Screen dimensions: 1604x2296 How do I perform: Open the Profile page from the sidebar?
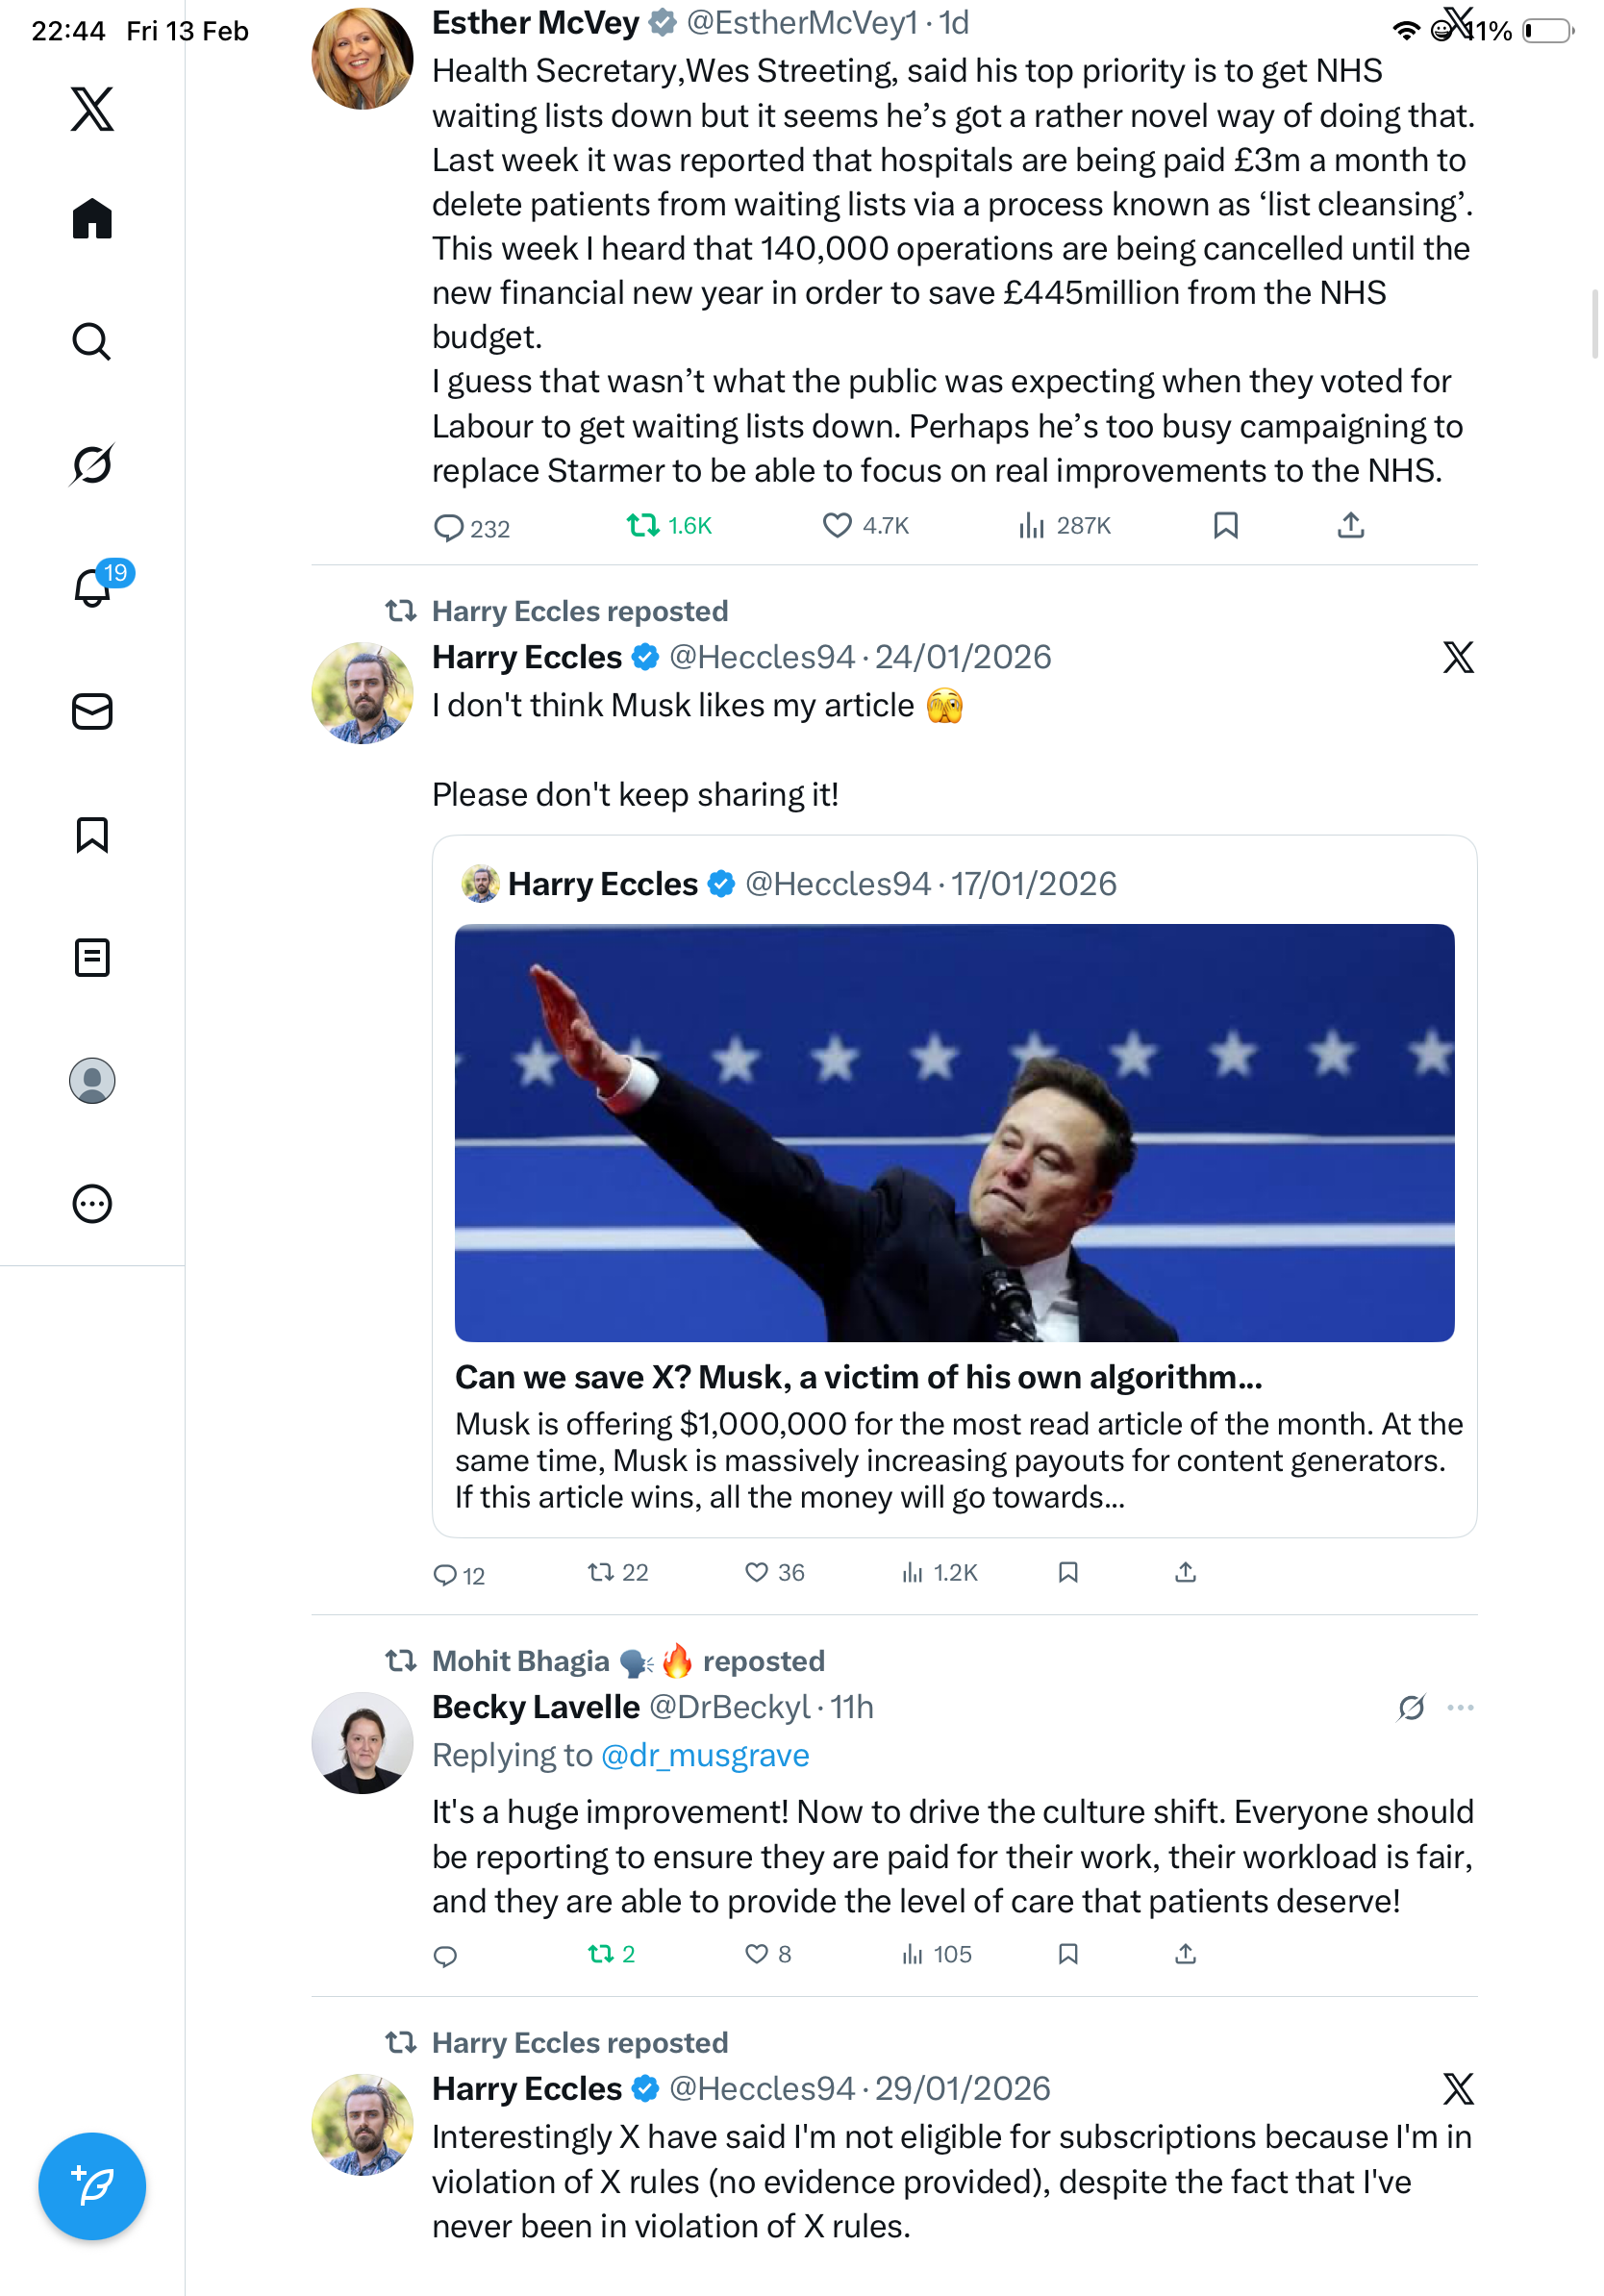coord(92,1080)
